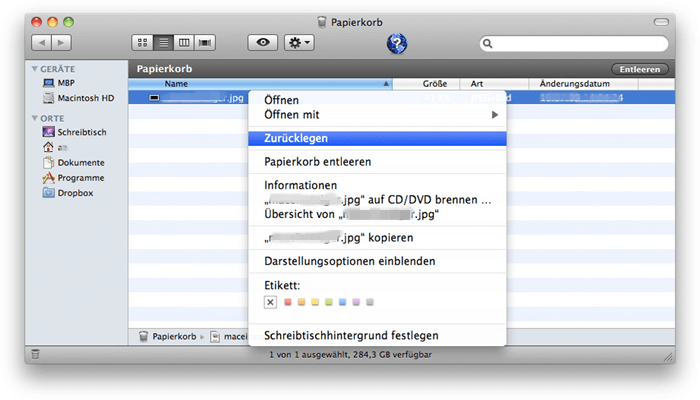Apply the purple label color
The width and height of the screenshot is (700, 400).
(356, 302)
